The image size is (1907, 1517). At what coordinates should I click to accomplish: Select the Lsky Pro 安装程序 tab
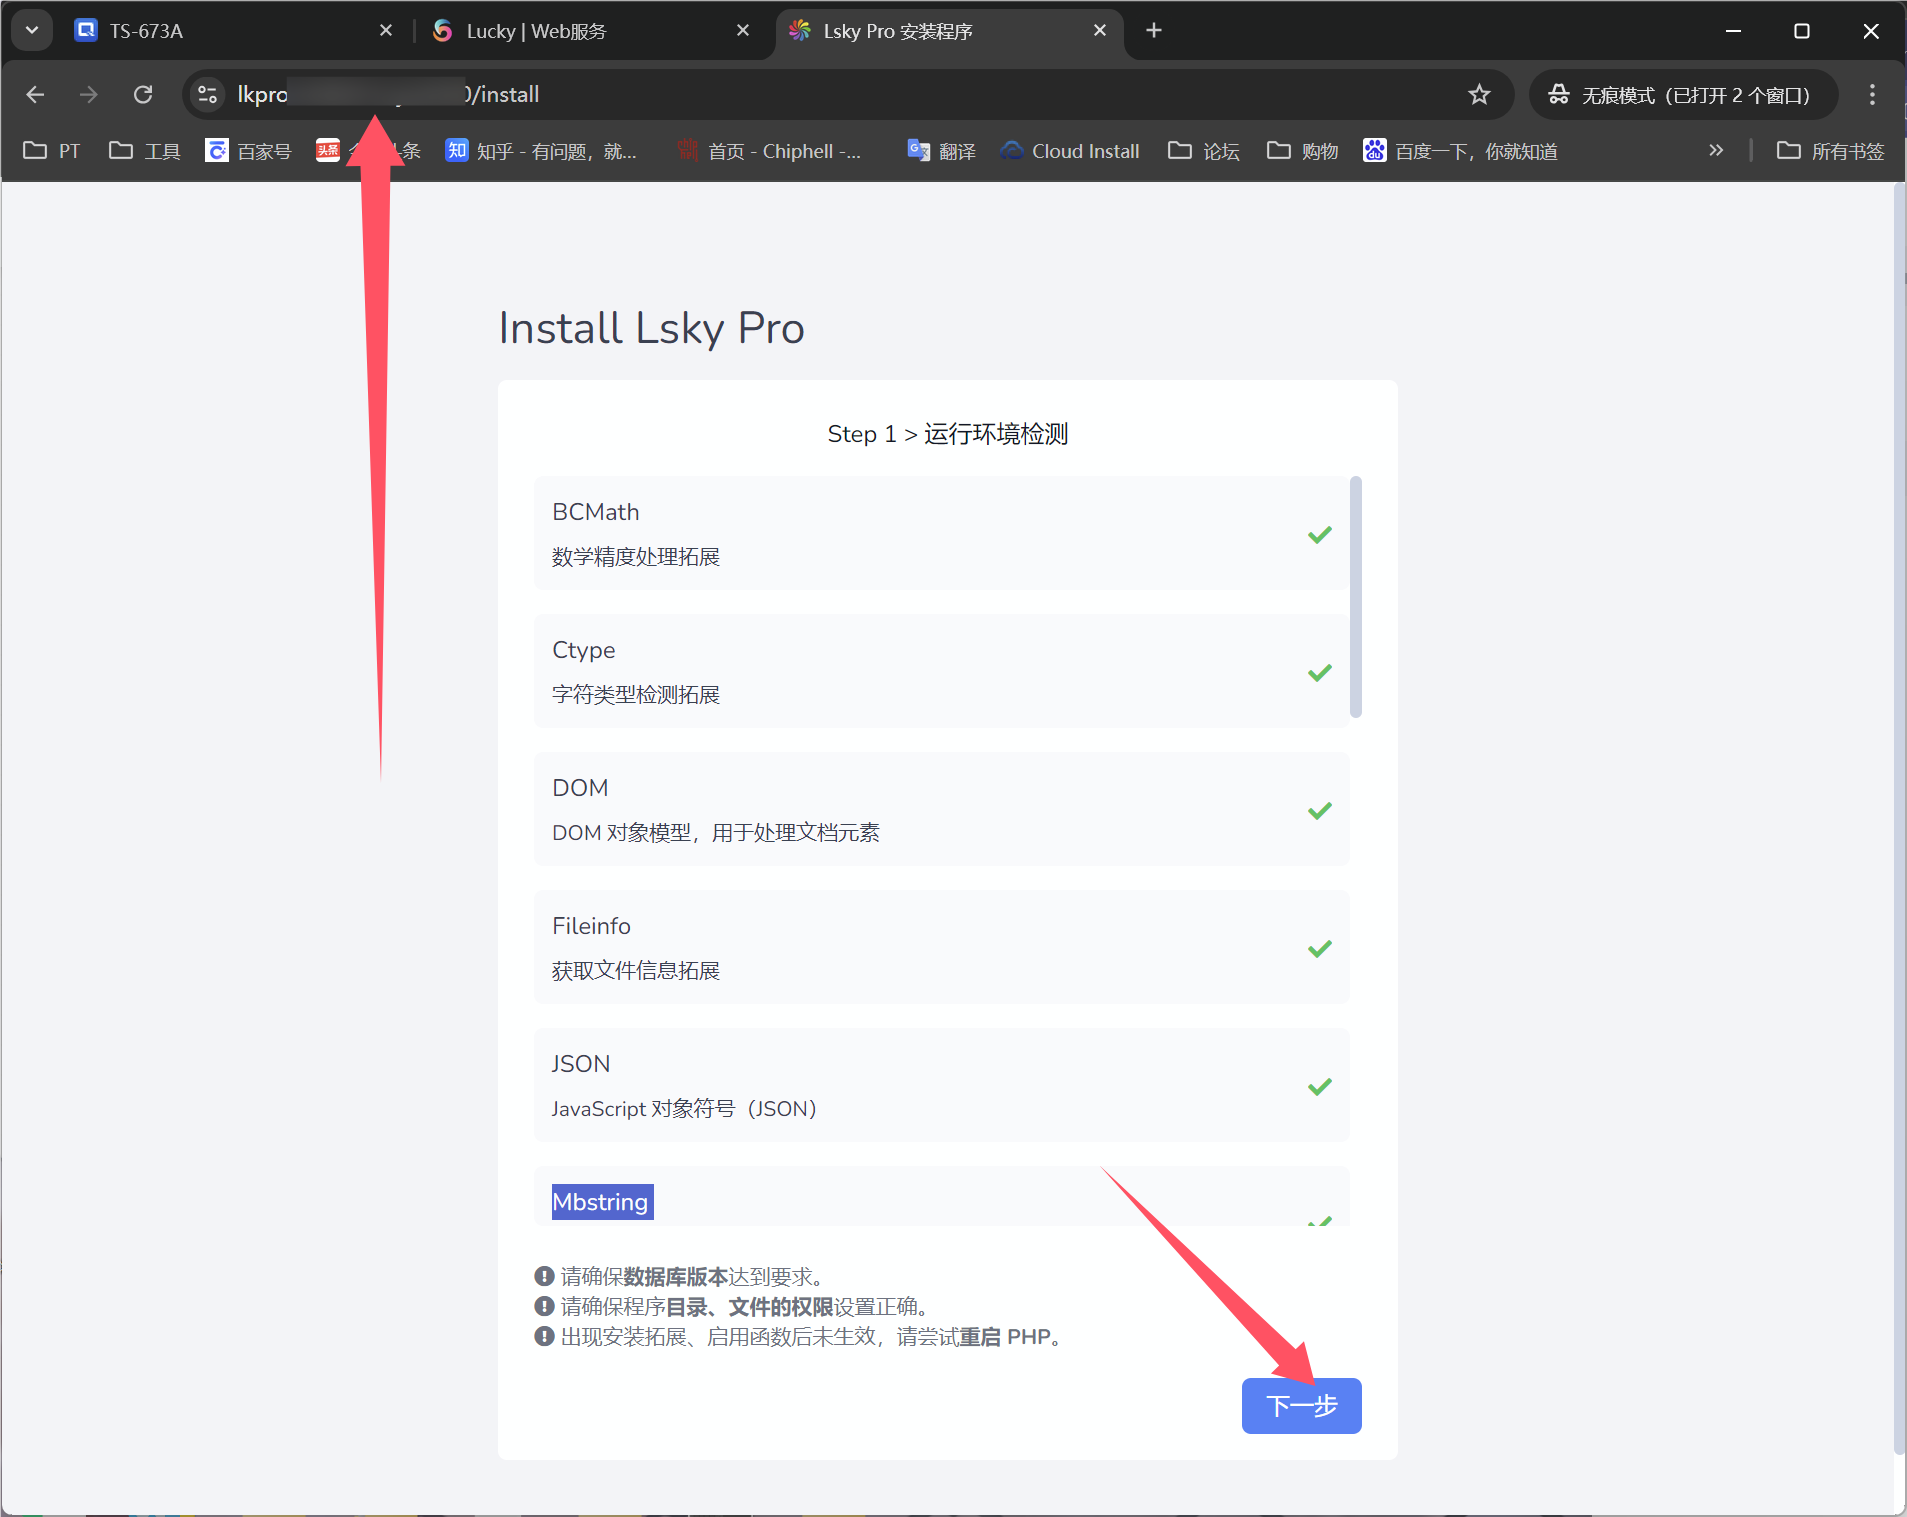948,31
